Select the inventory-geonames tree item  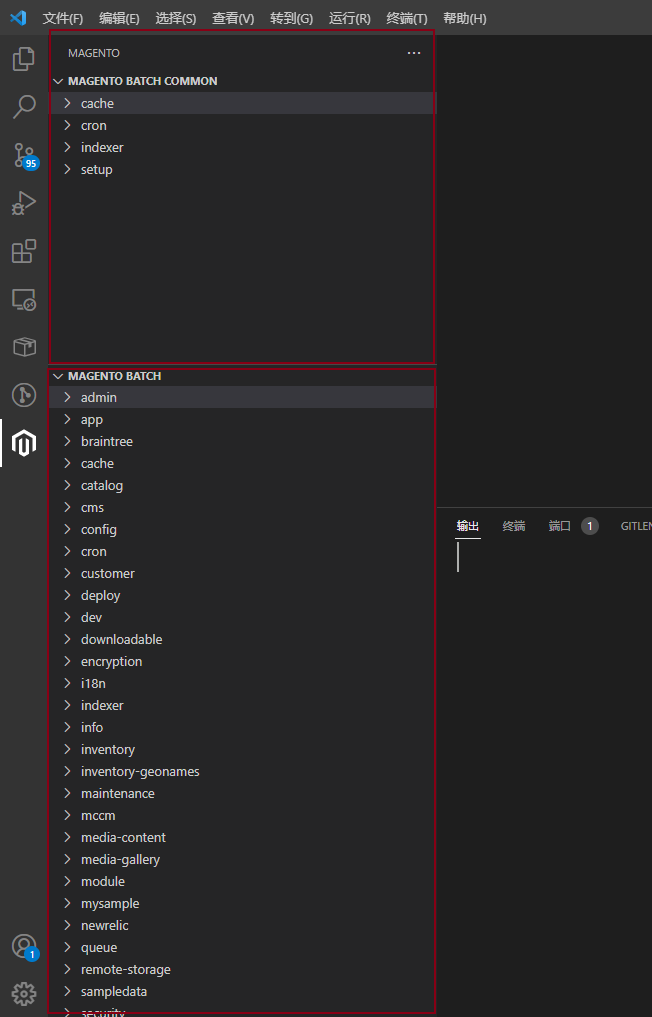(243, 771)
